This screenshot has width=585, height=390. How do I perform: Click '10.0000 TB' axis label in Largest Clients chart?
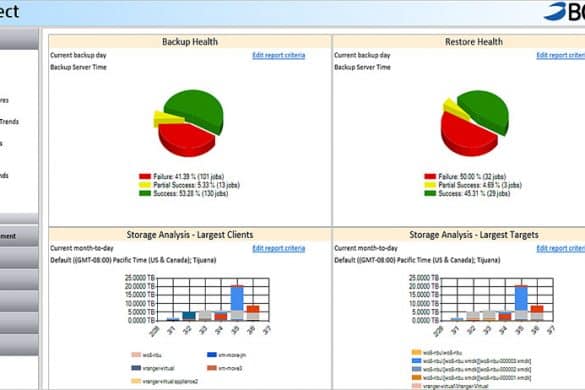coord(140,303)
